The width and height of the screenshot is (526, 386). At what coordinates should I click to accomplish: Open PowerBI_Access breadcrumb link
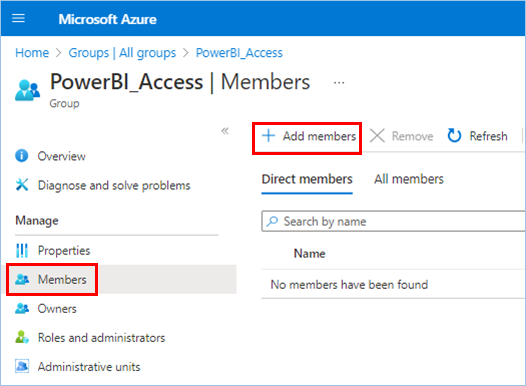(239, 53)
